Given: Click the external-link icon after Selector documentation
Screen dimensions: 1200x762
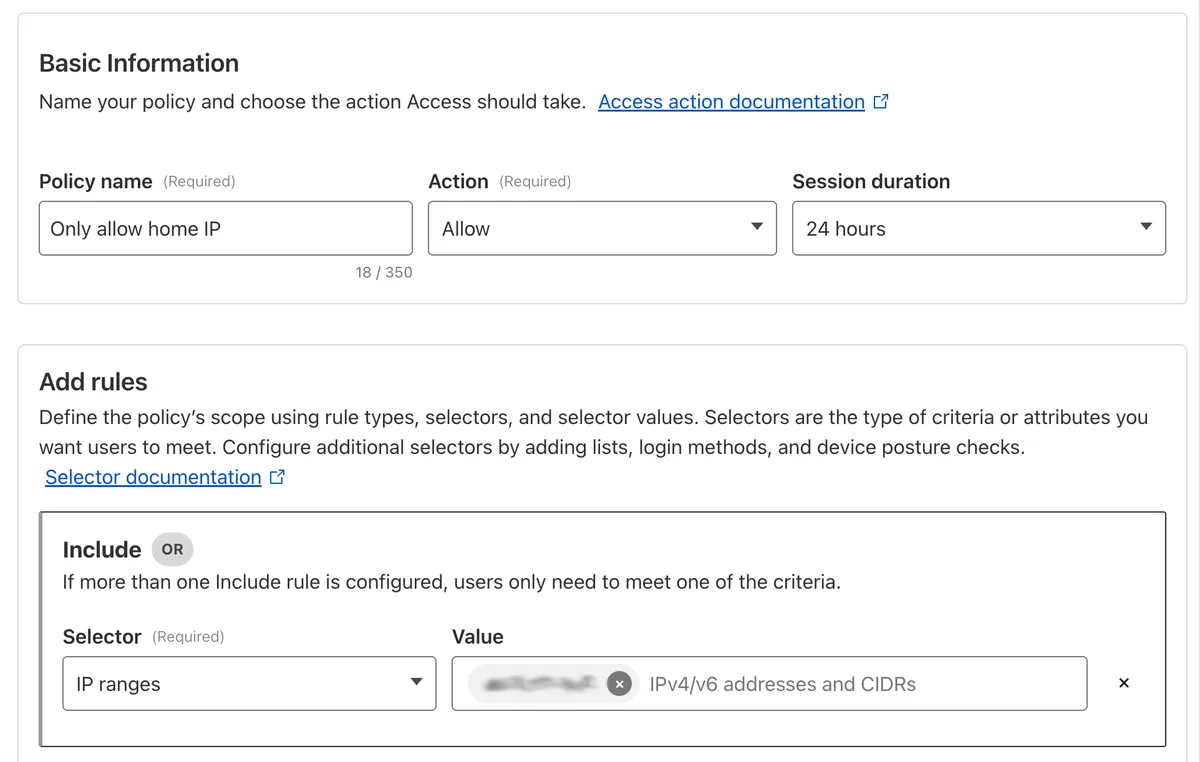Looking at the screenshot, I should pos(277,477).
